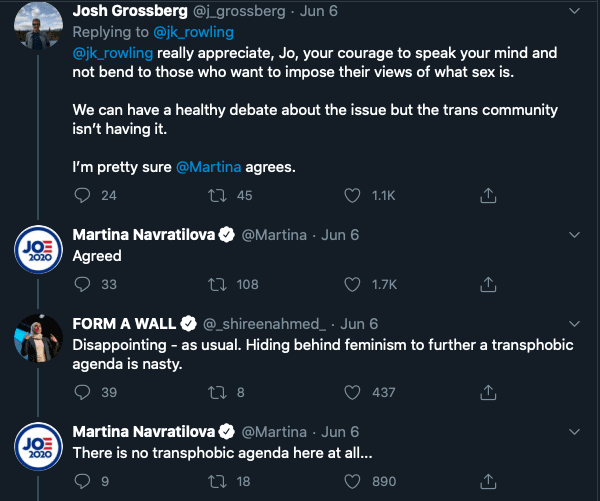Screen dimensions: 600x501
Task: Open more options on Josh Grossberg's tweet
Action: pos(573,13)
